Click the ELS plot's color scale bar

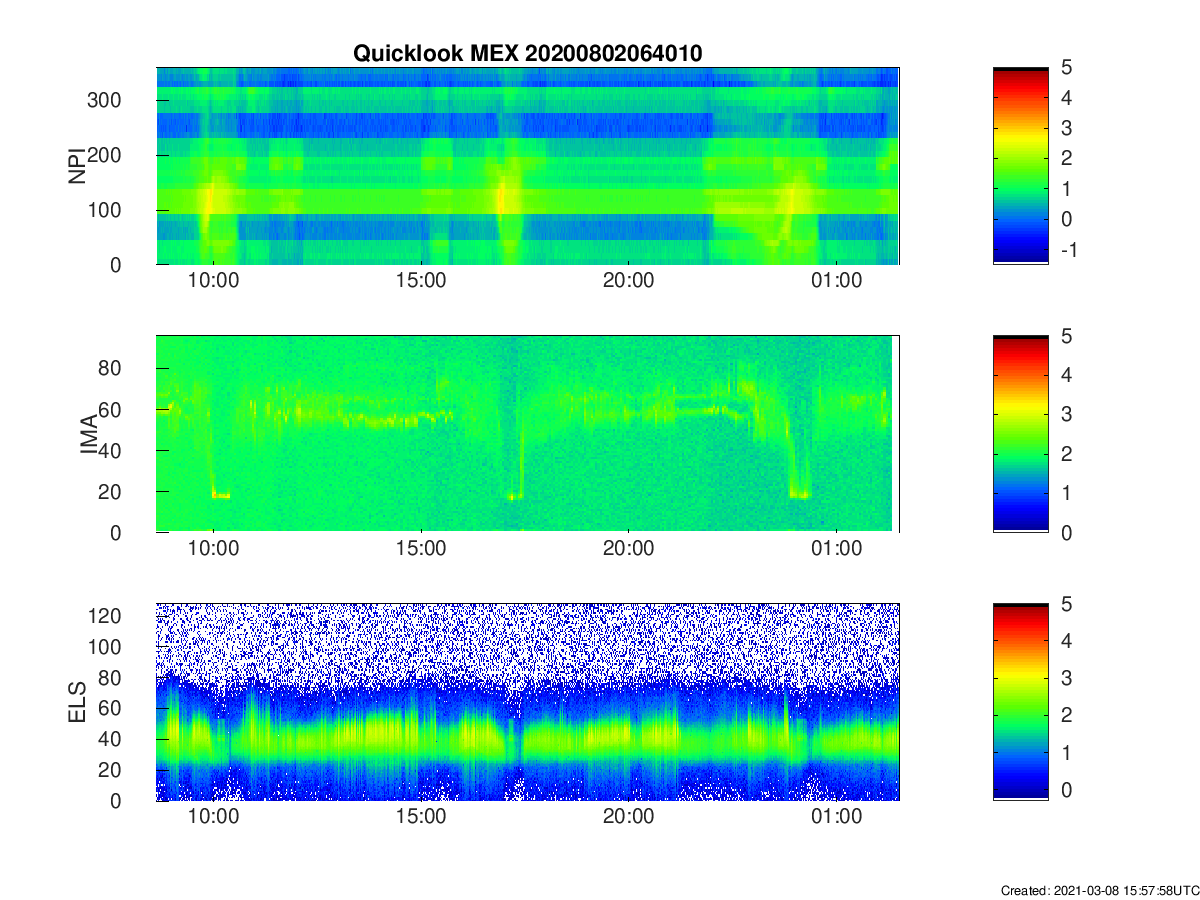1020,702
